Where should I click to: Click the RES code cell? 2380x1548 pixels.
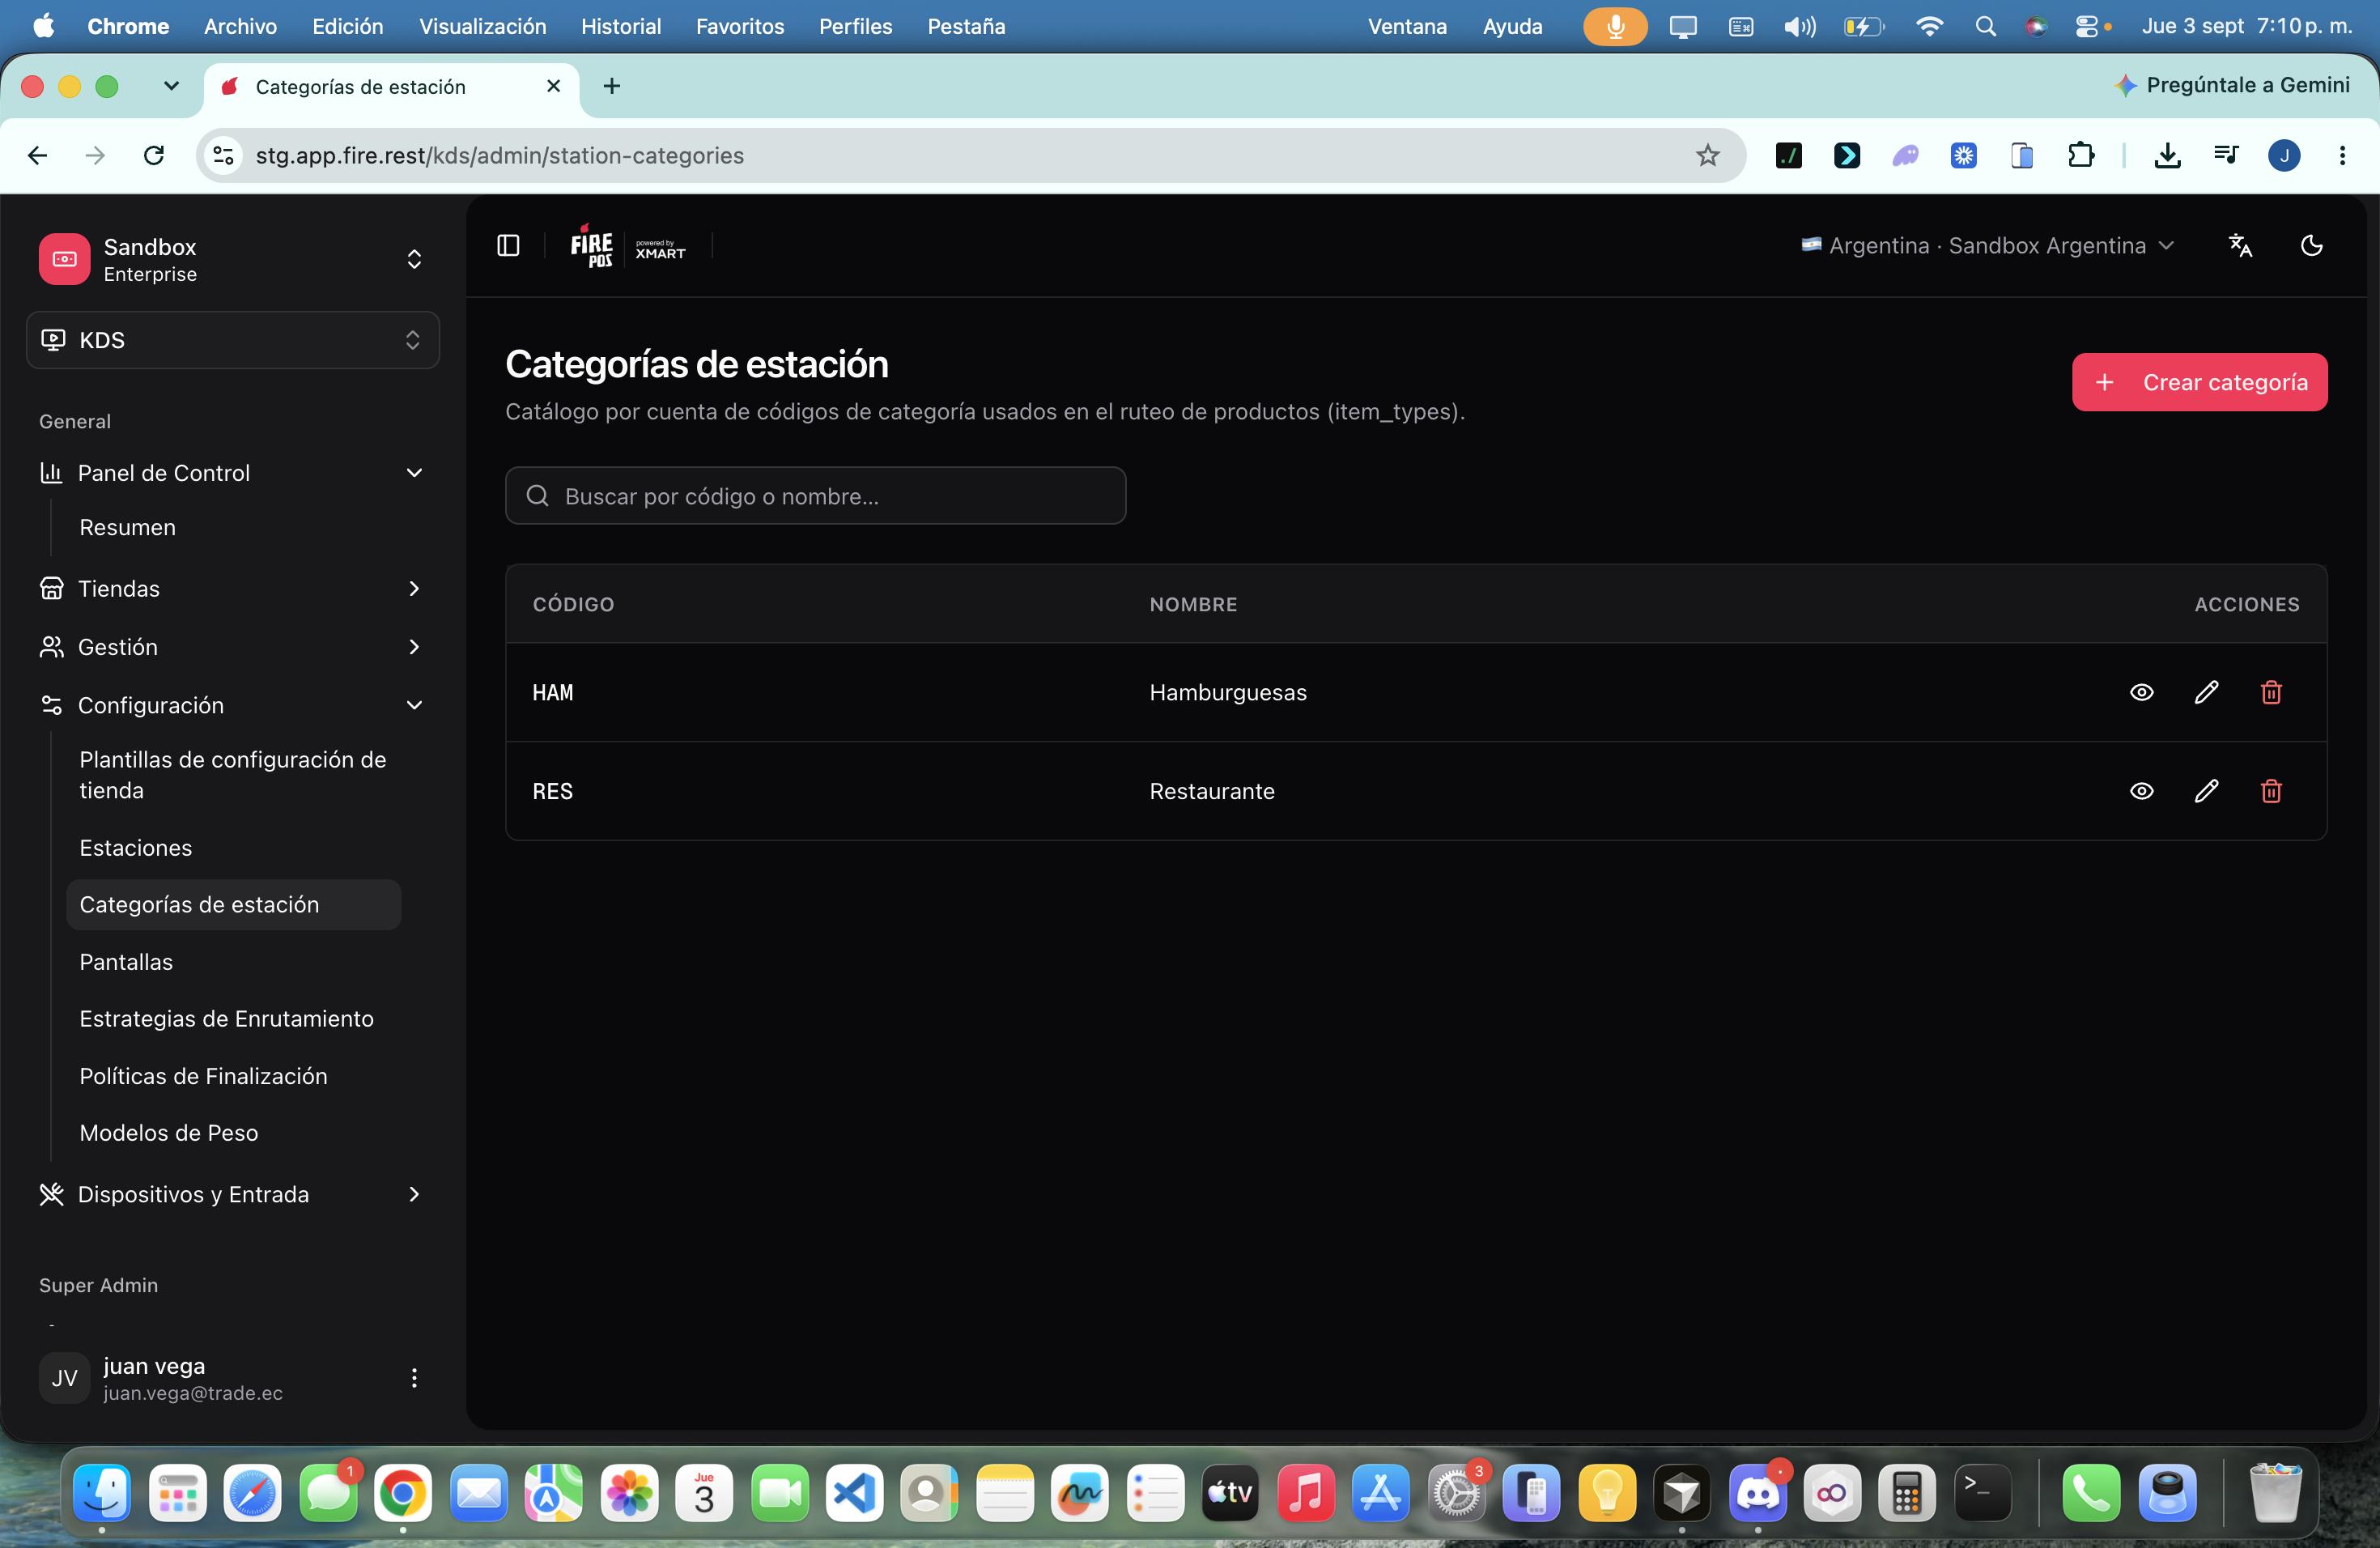coord(552,791)
